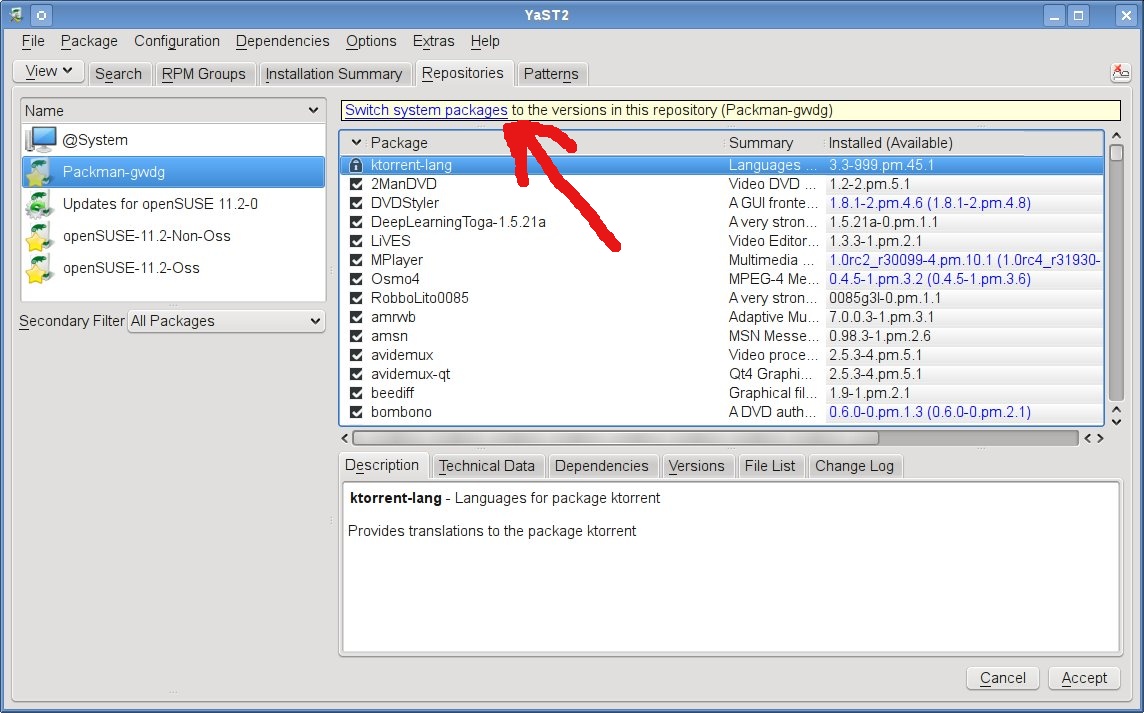Select the Repositories tab
Screen dimensions: 1144x713
click(463, 73)
